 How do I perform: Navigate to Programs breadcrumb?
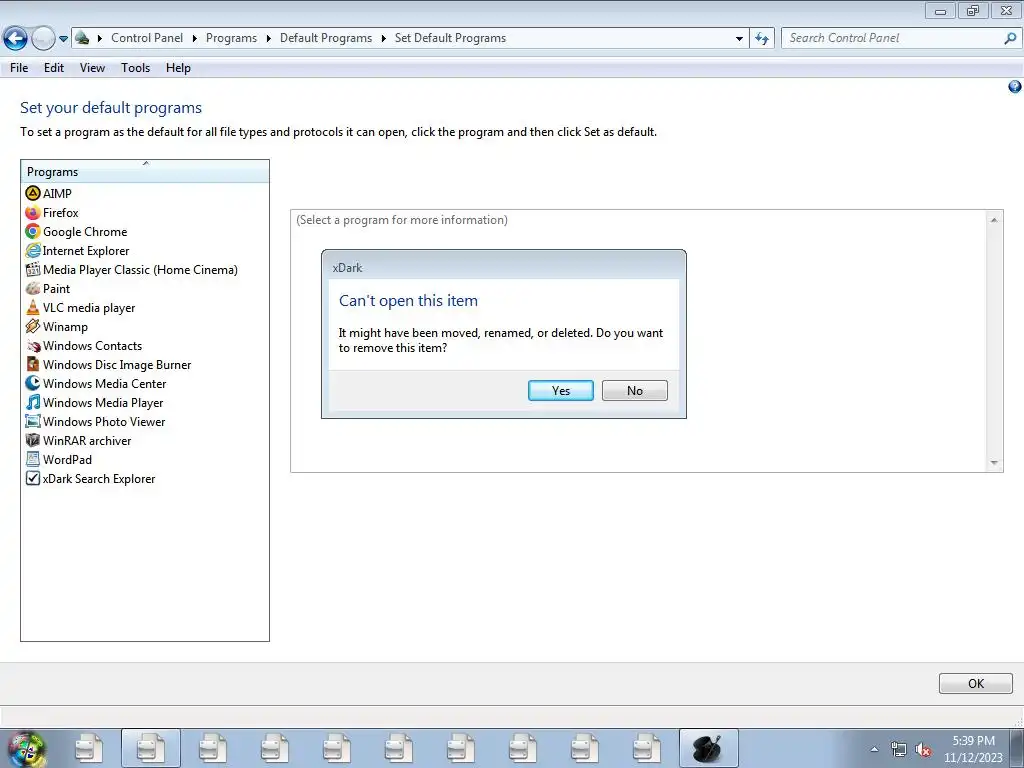(x=231, y=38)
